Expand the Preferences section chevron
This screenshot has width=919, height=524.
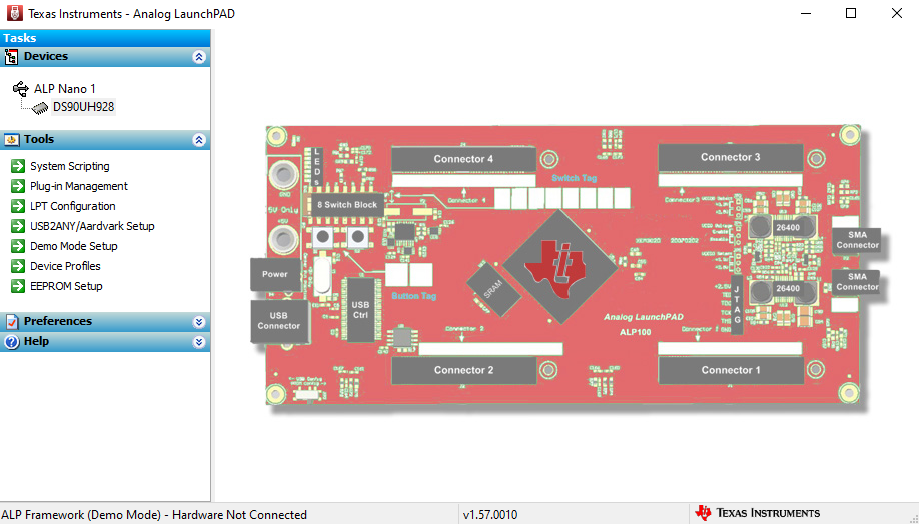click(x=199, y=322)
